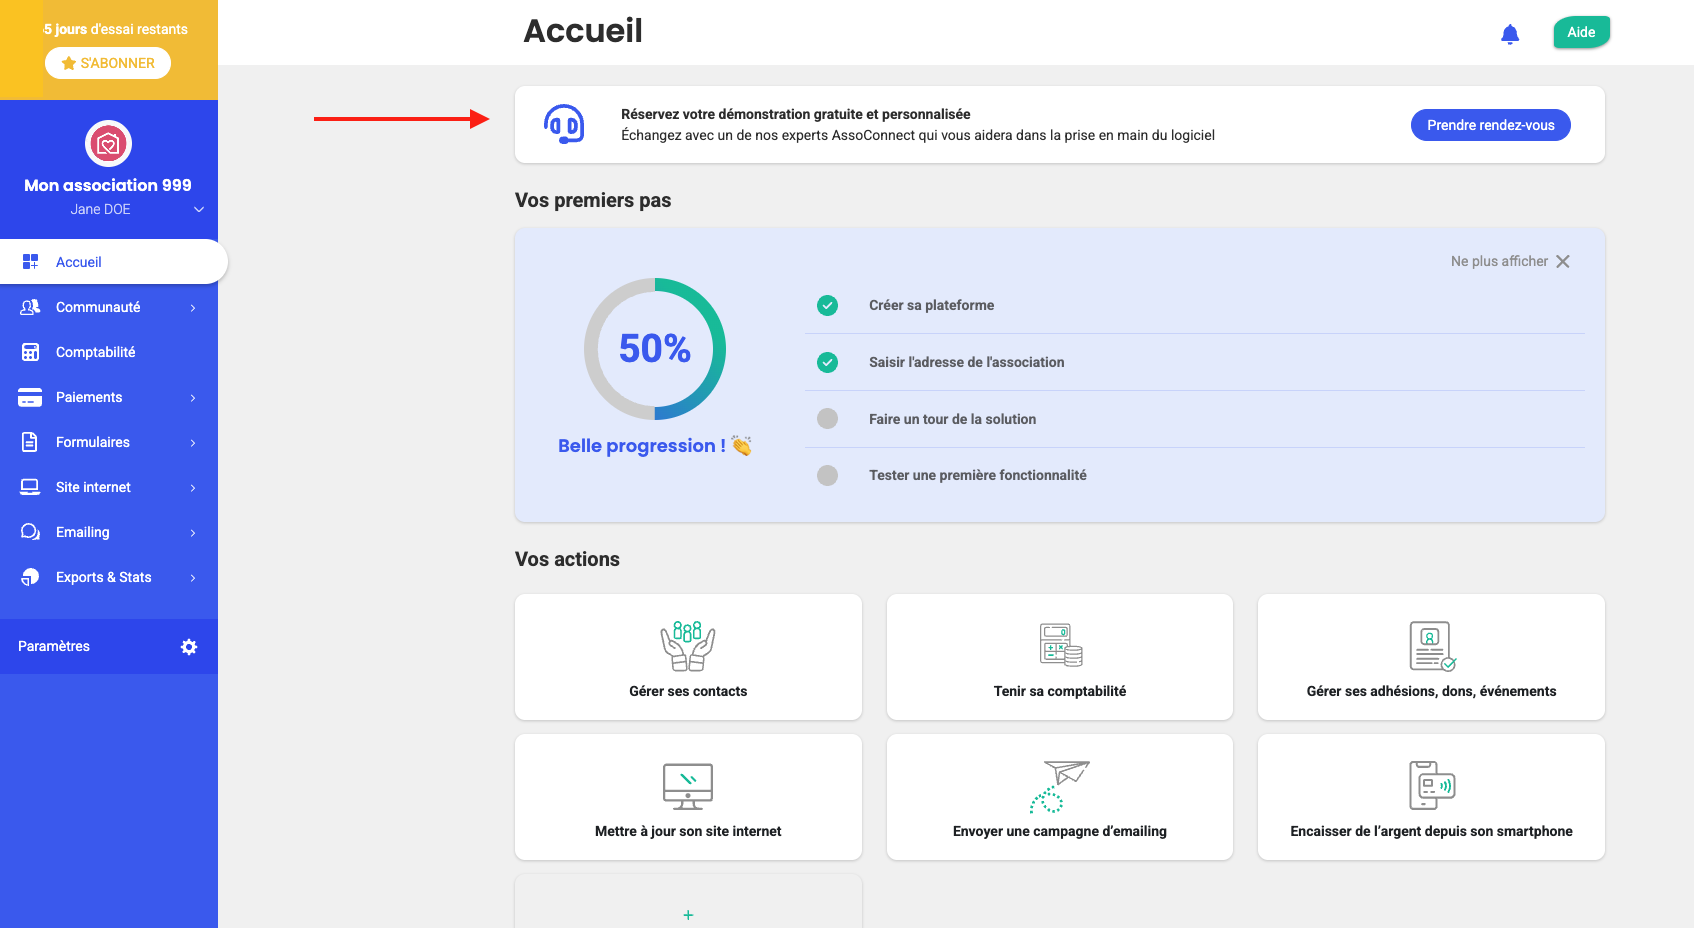Expand the Communauté submenu chevron
1694x928 pixels.
tap(193, 308)
